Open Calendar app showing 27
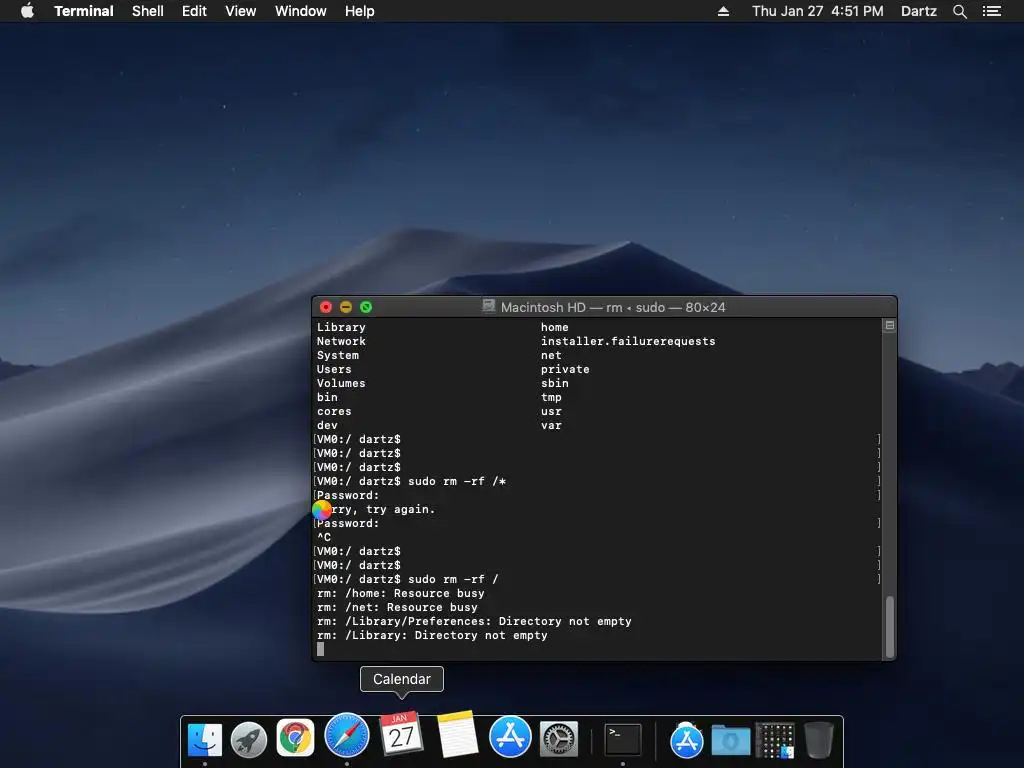The height and width of the screenshot is (768, 1024). (401, 733)
